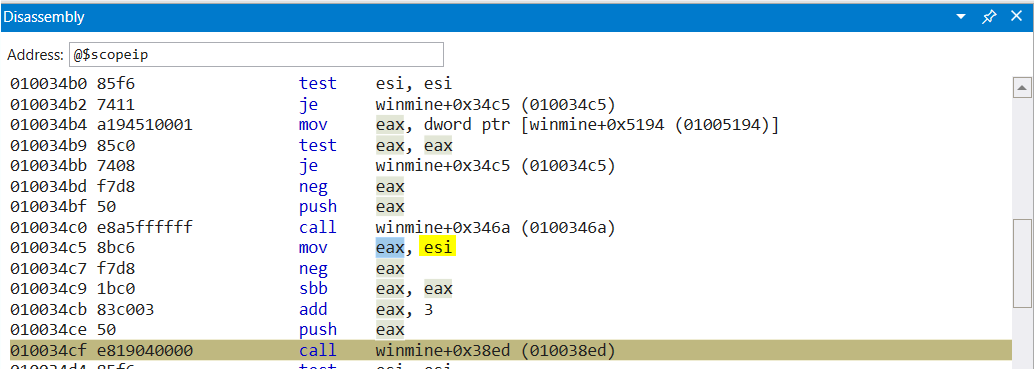The height and width of the screenshot is (369, 1034).
Task: Click the Address label
Action: [36, 55]
